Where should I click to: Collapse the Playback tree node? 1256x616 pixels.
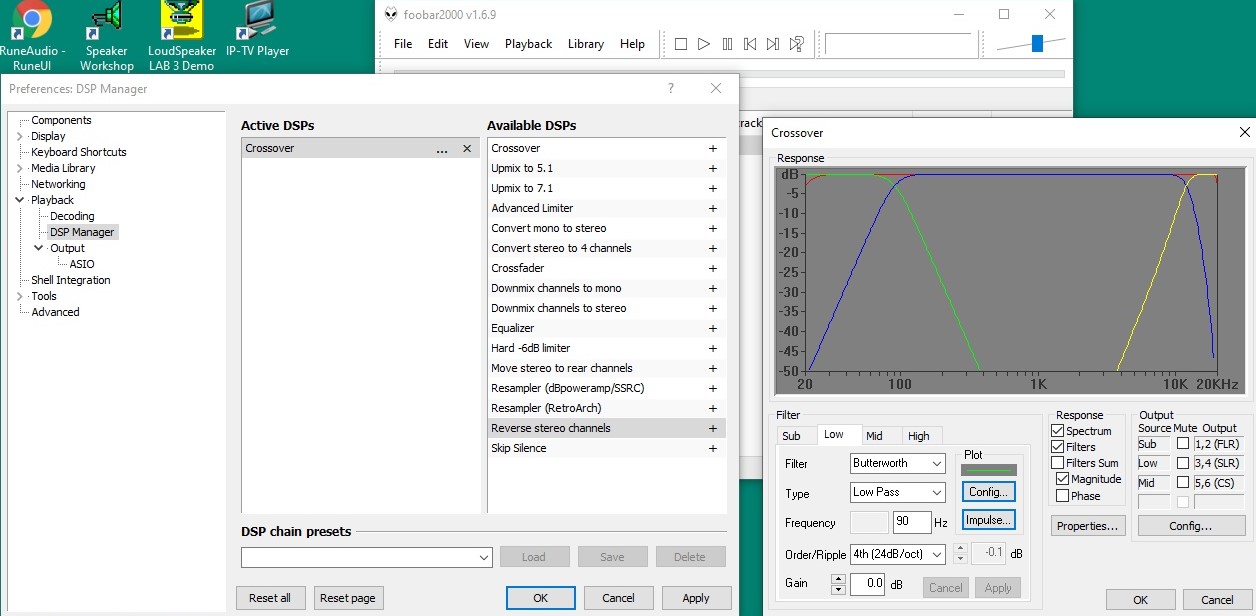(x=20, y=200)
